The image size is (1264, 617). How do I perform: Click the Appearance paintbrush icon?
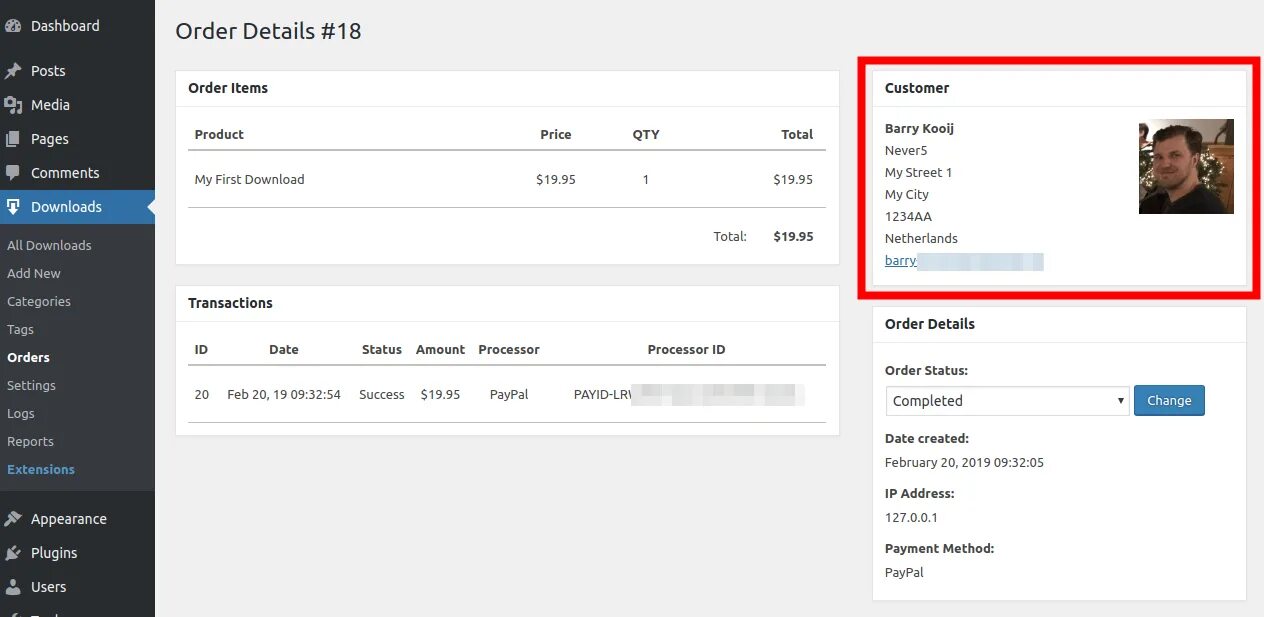13,519
